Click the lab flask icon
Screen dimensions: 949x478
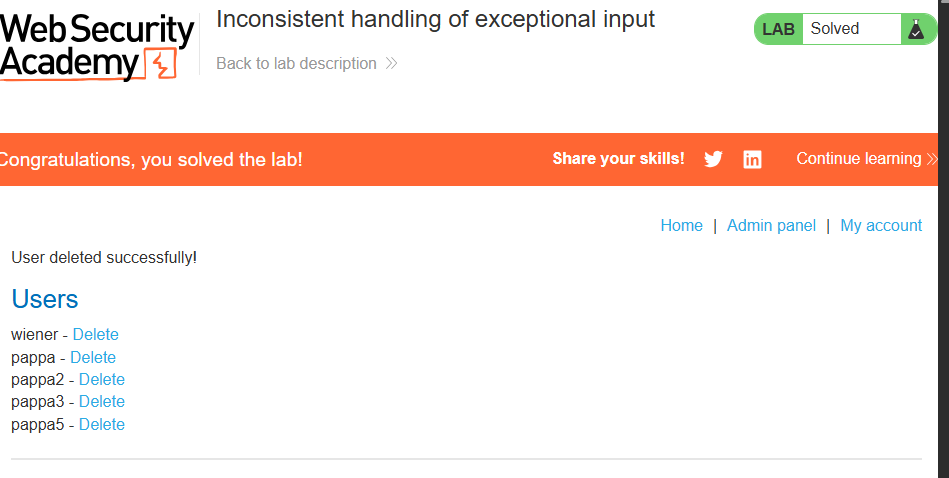(x=916, y=29)
